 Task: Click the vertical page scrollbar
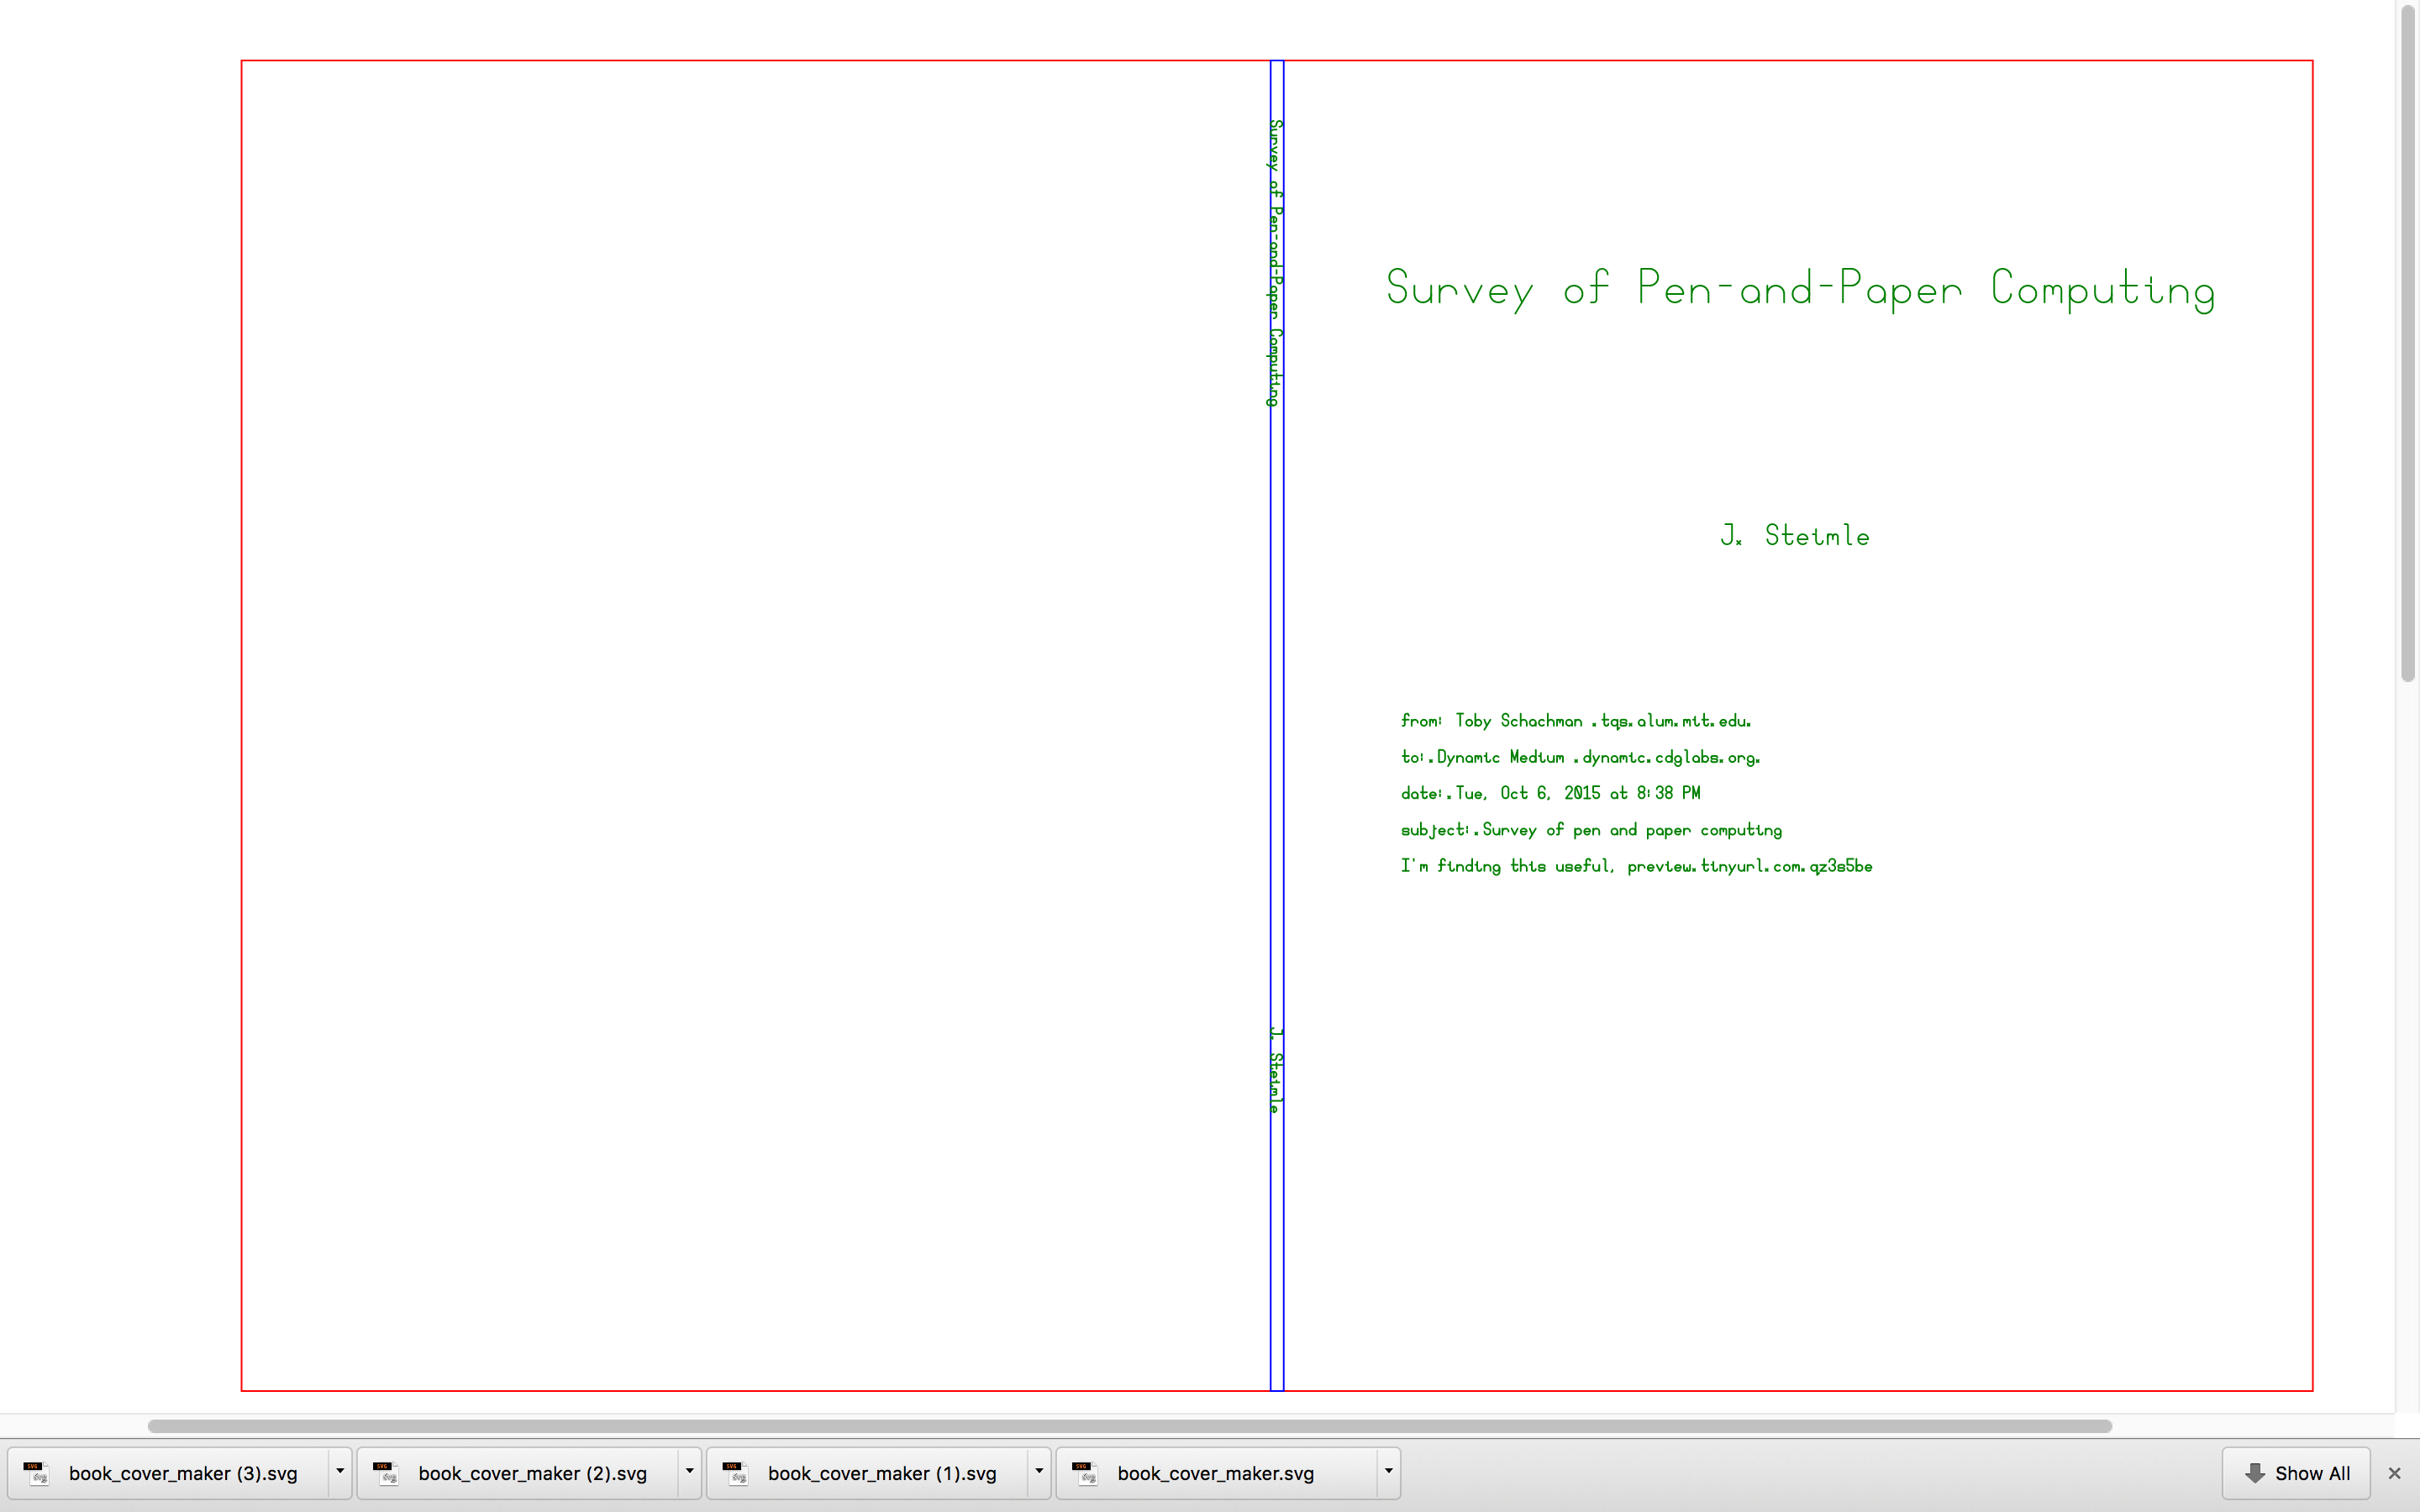[2408, 342]
